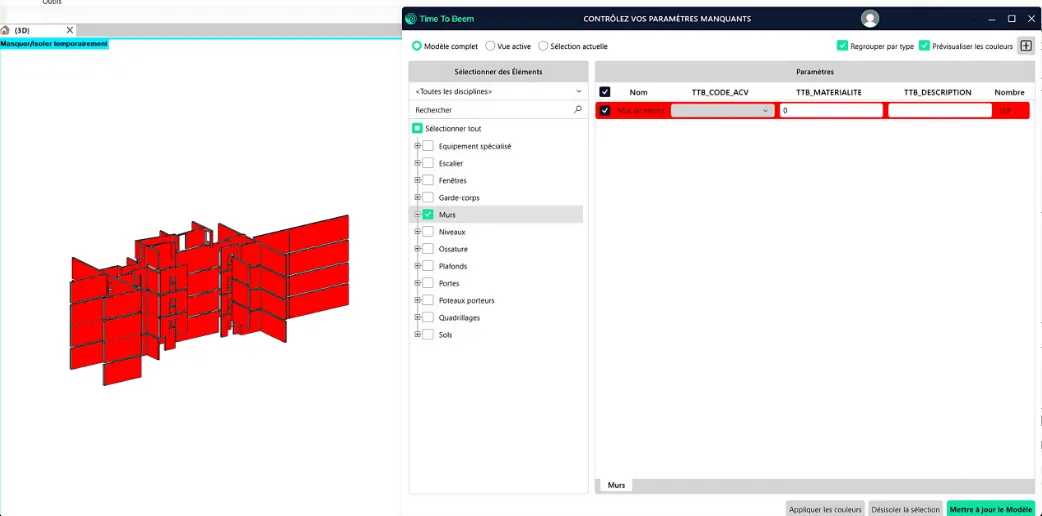The height and width of the screenshot is (516, 1042).
Task: Select the Sélection actuelle radio option
Action: click(x=543, y=46)
